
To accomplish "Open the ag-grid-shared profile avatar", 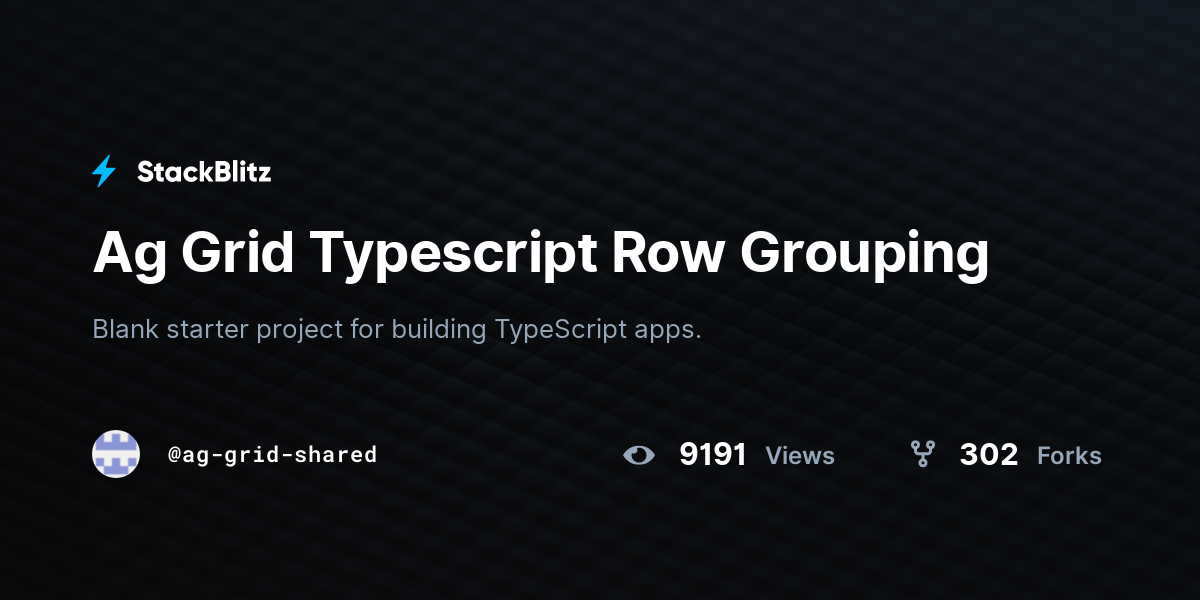I will point(116,454).
